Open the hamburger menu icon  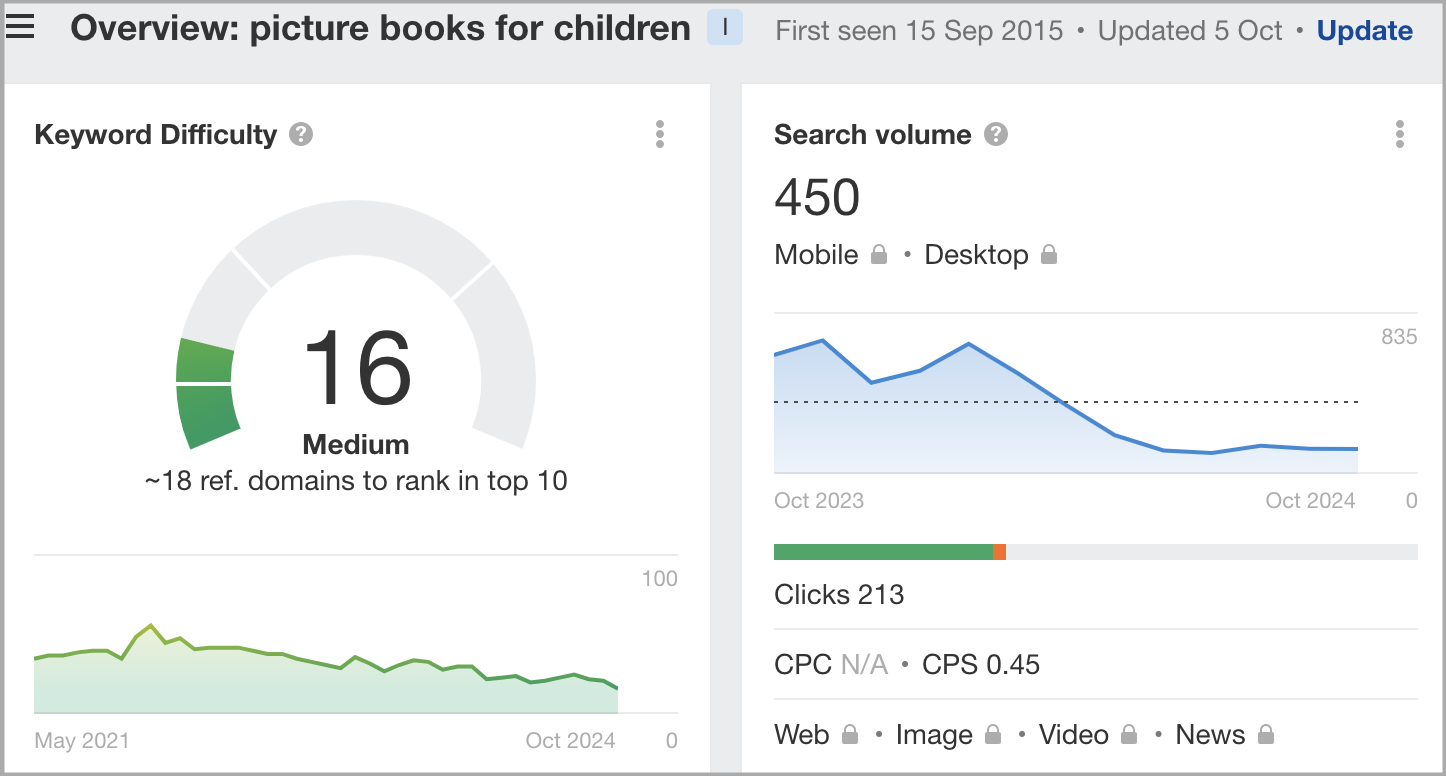(20, 28)
